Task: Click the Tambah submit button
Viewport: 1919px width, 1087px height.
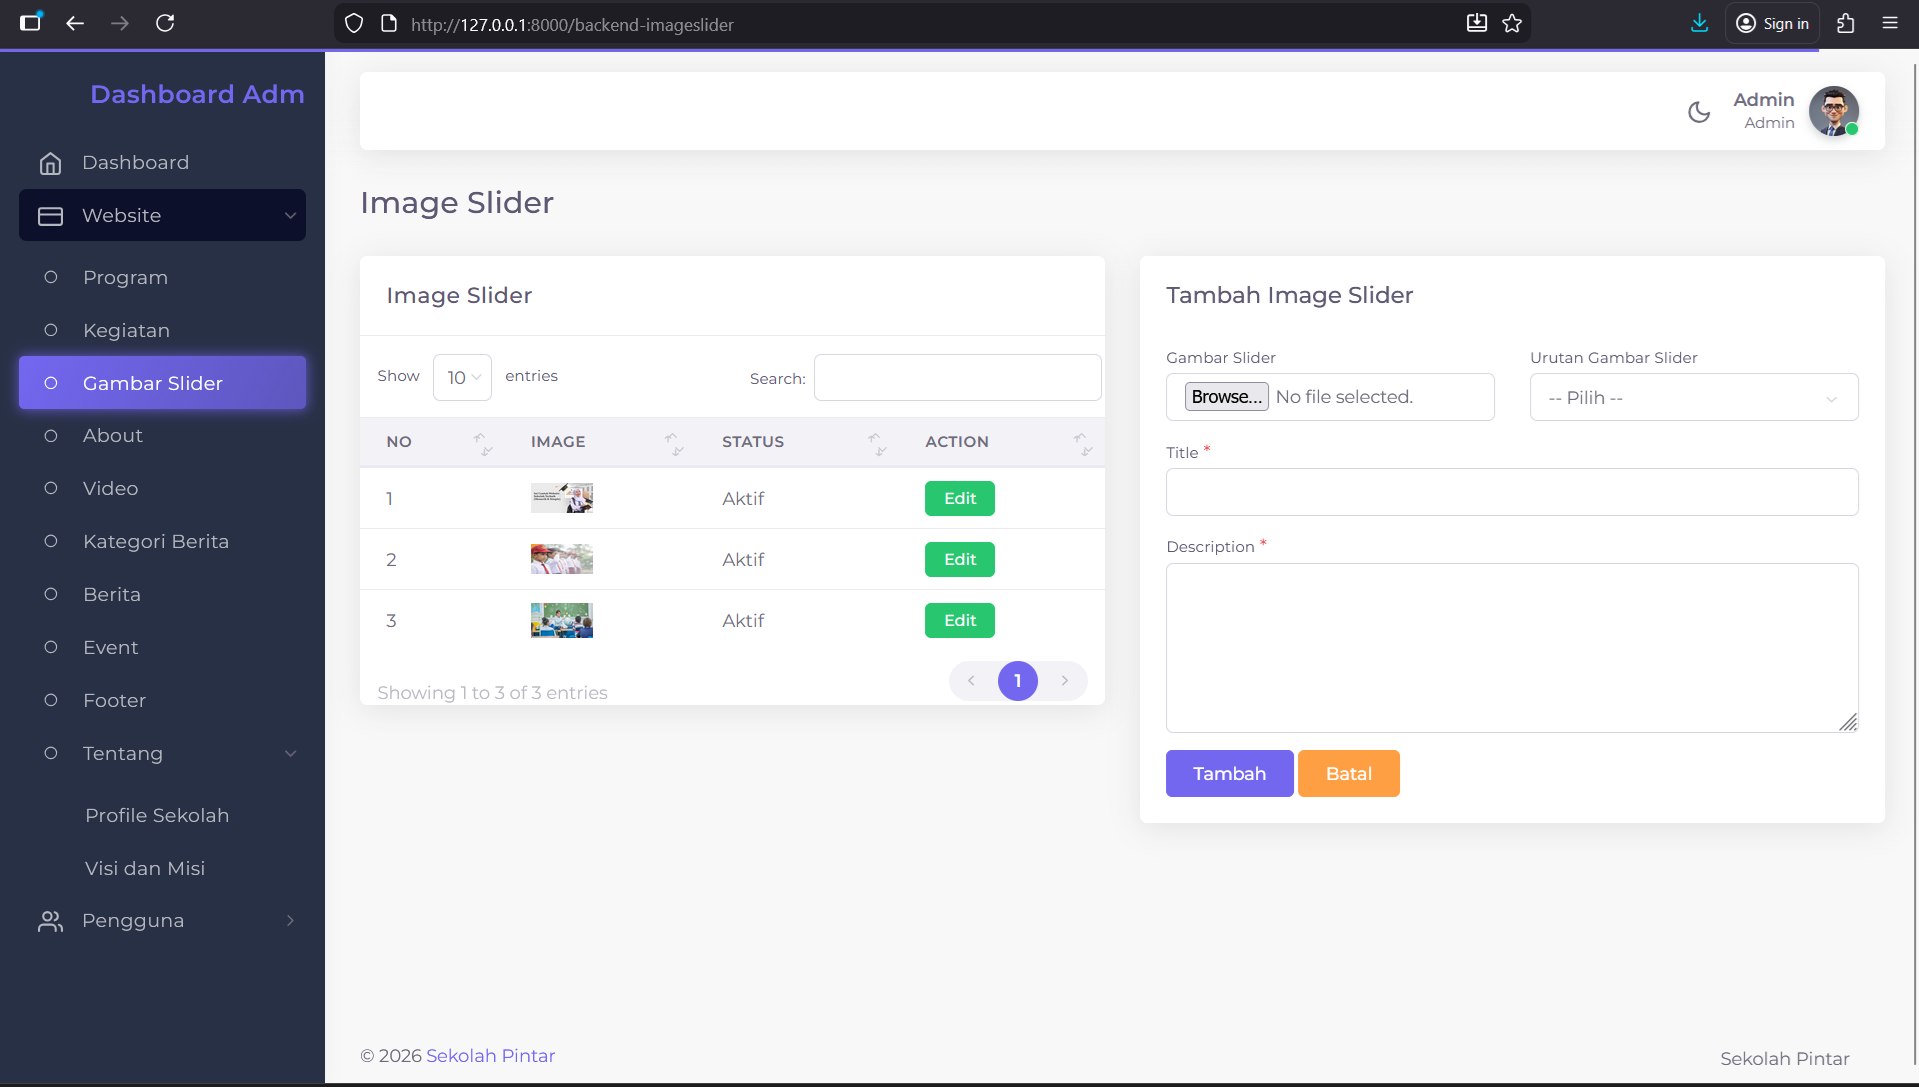Action: tap(1229, 774)
